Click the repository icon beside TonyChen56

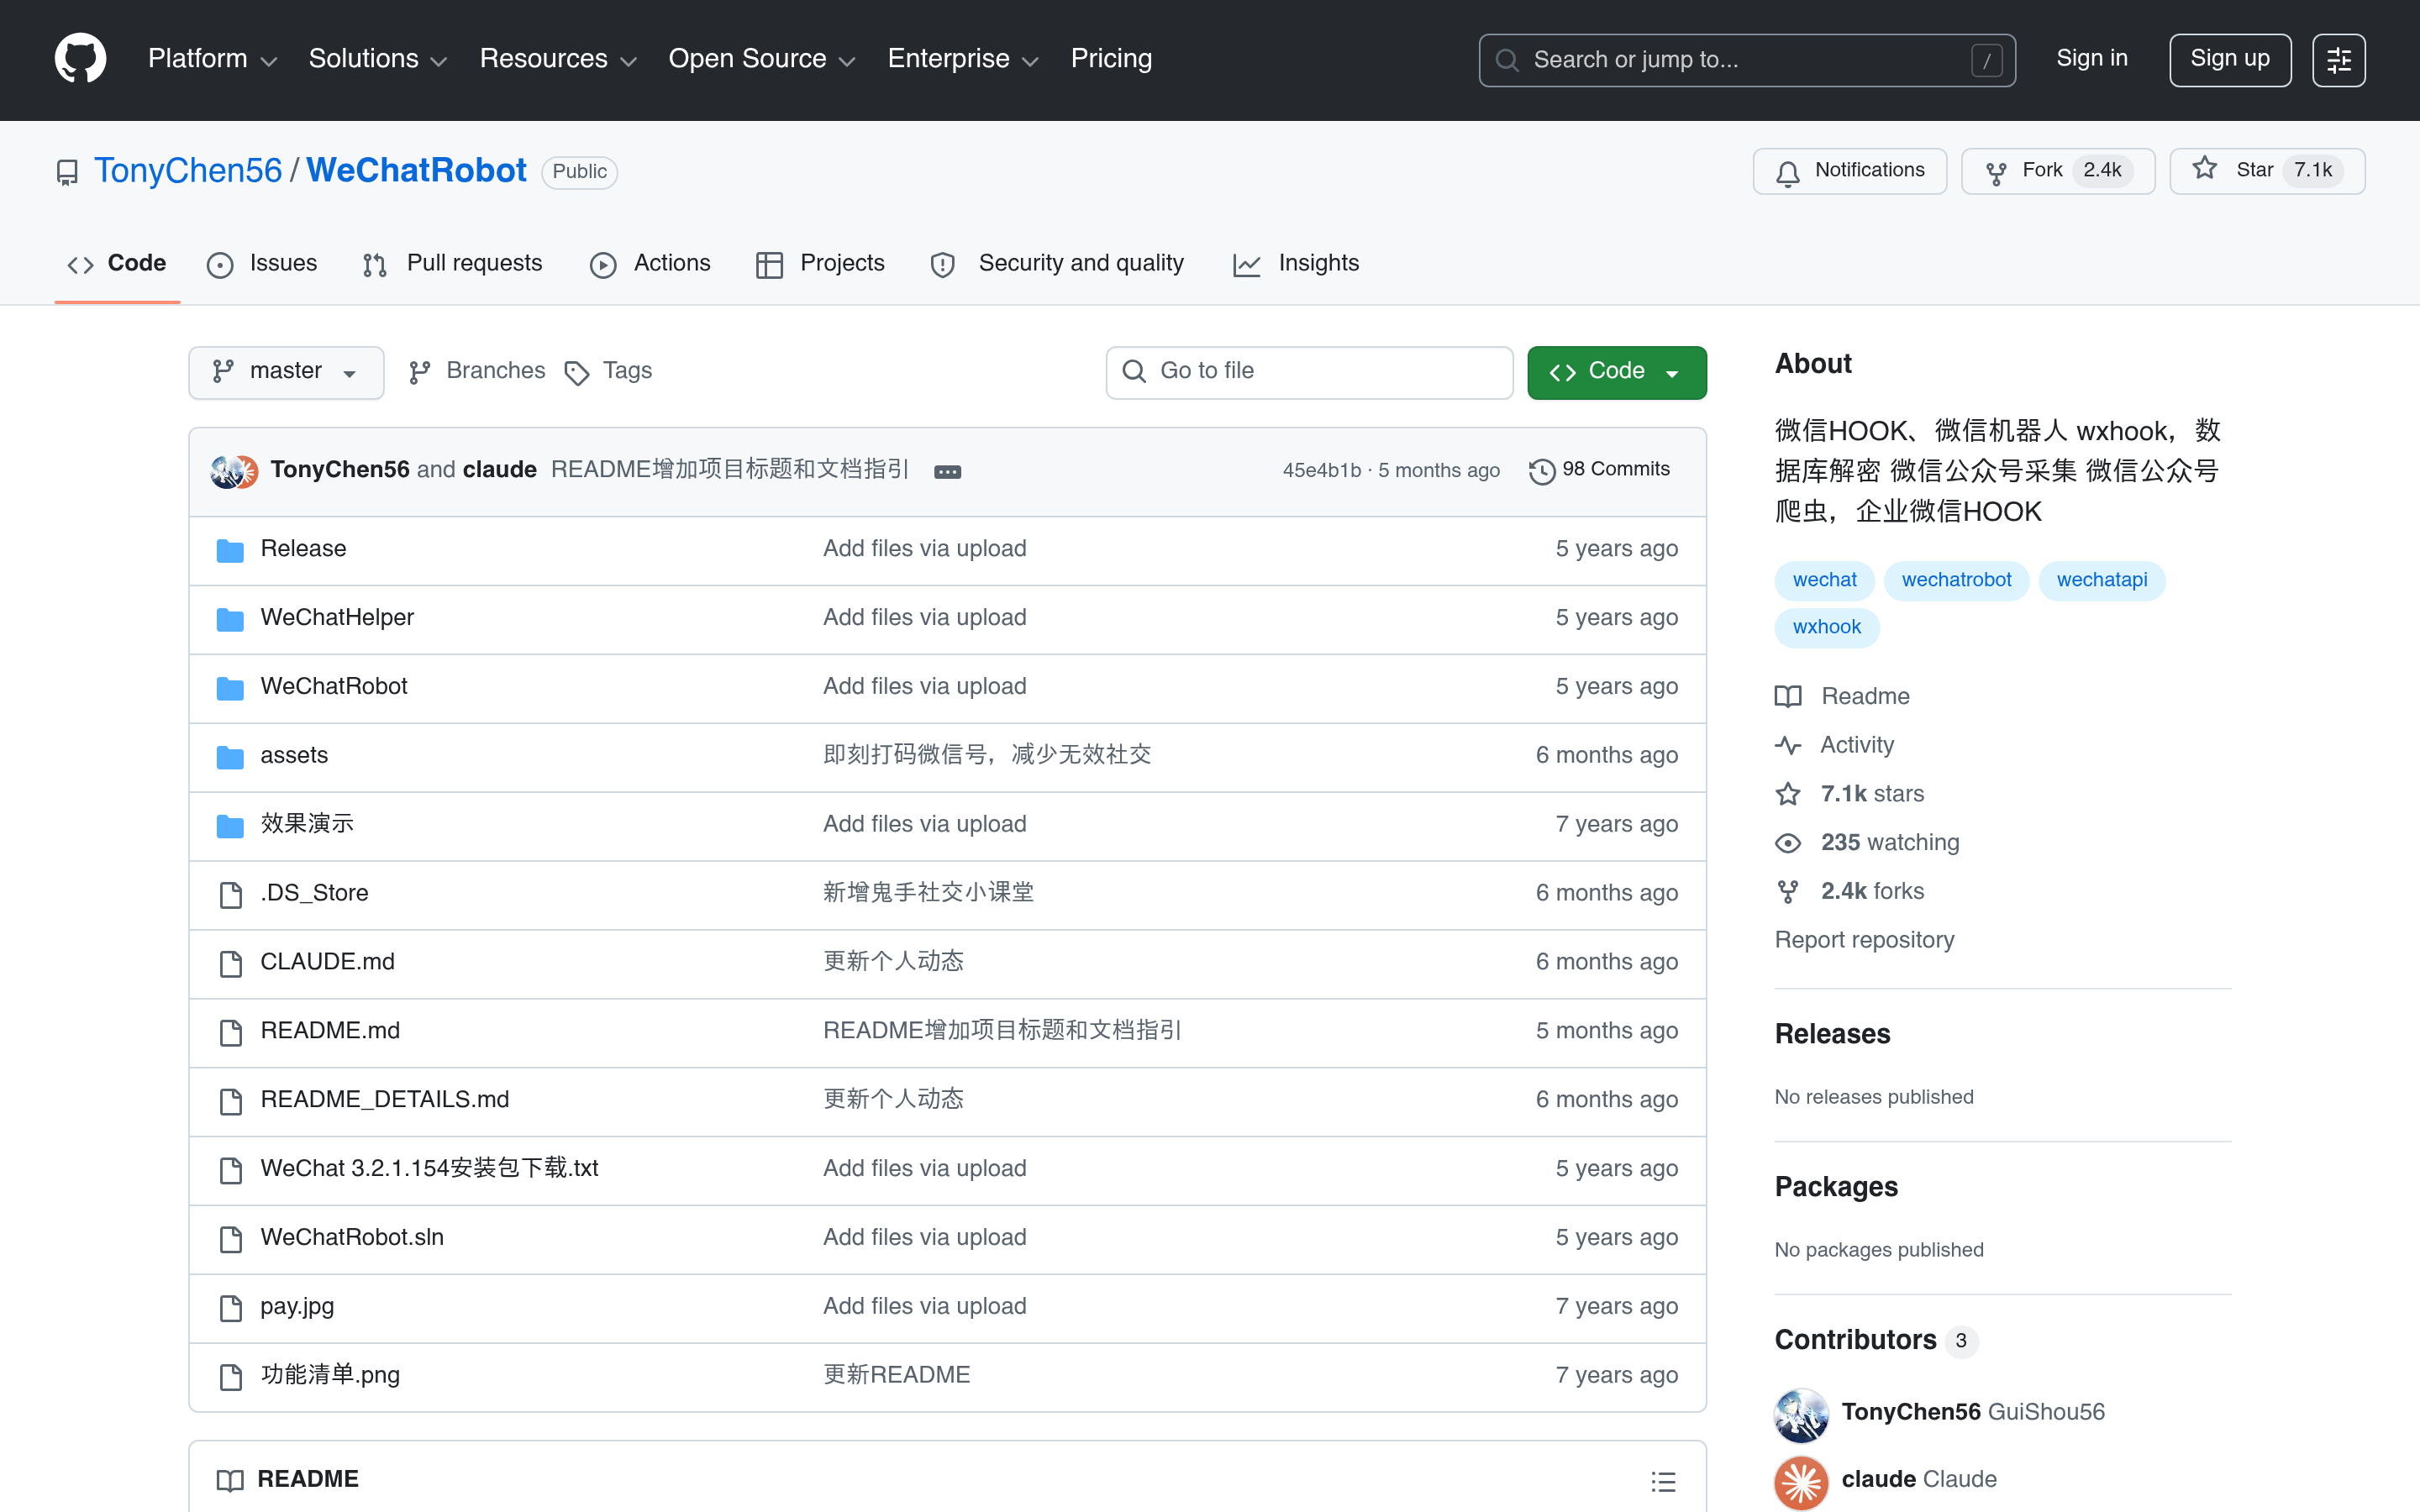(67, 172)
